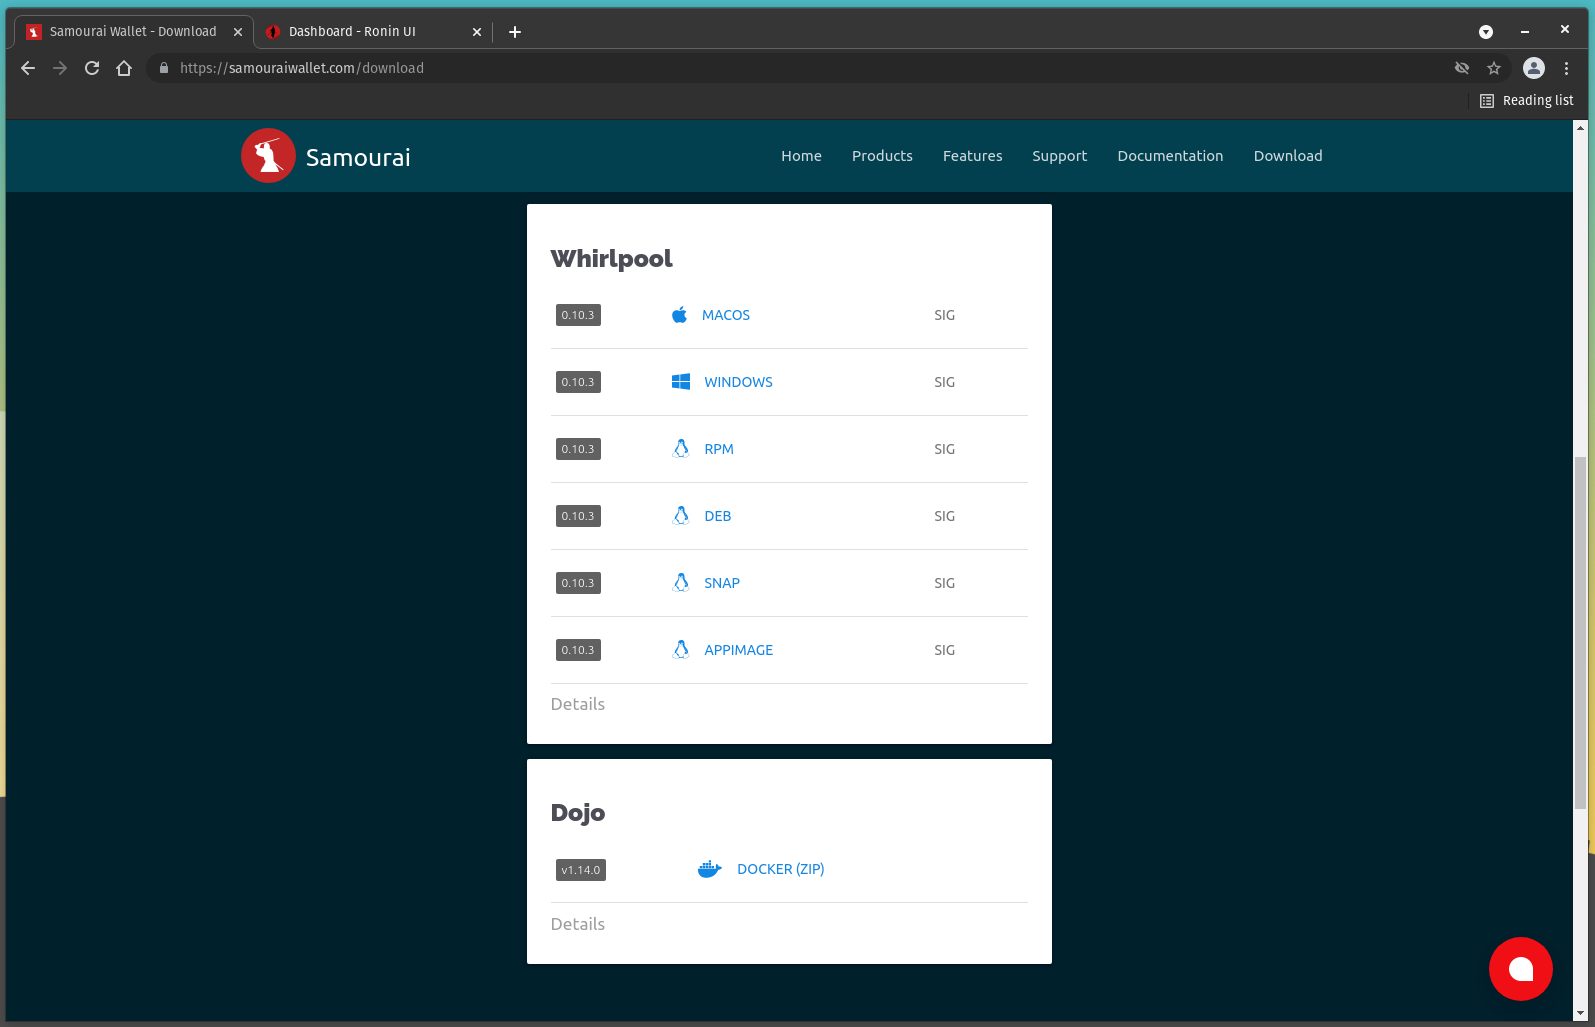The width and height of the screenshot is (1595, 1027).
Task: Switch to the Dashboard - Ronin UI tab
Action: click(372, 32)
